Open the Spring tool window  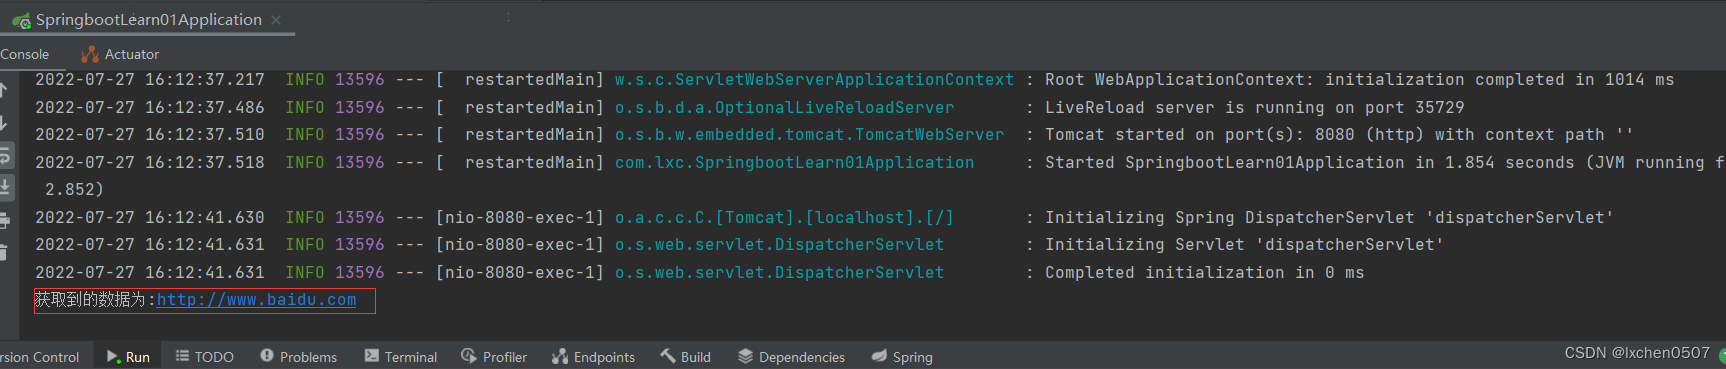[x=901, y=357]
